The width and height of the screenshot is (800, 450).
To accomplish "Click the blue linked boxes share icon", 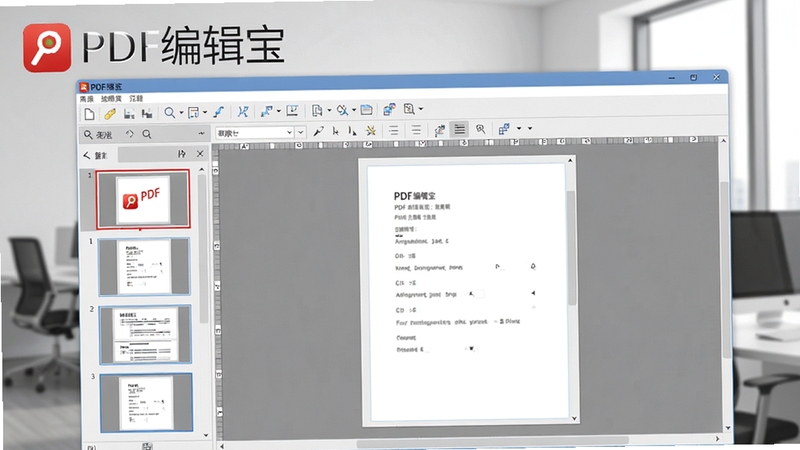I will point(389,109).
